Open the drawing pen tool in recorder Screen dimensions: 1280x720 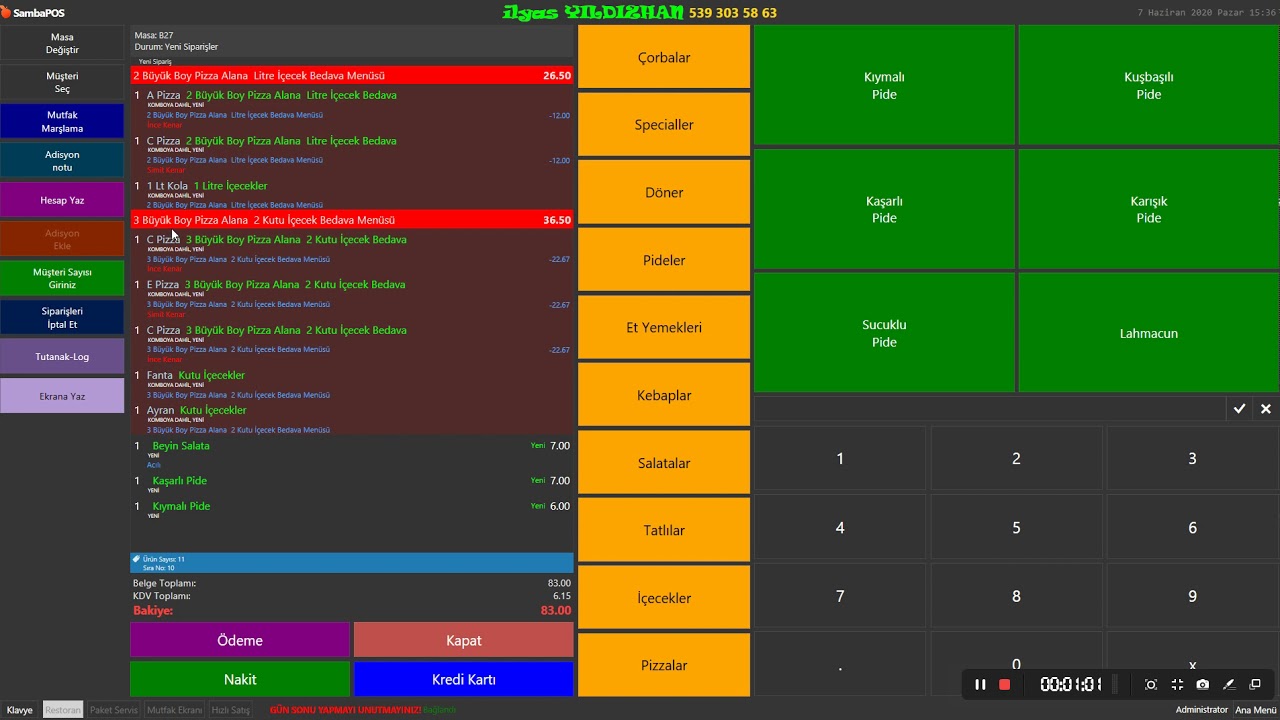tap(1229, 685)
